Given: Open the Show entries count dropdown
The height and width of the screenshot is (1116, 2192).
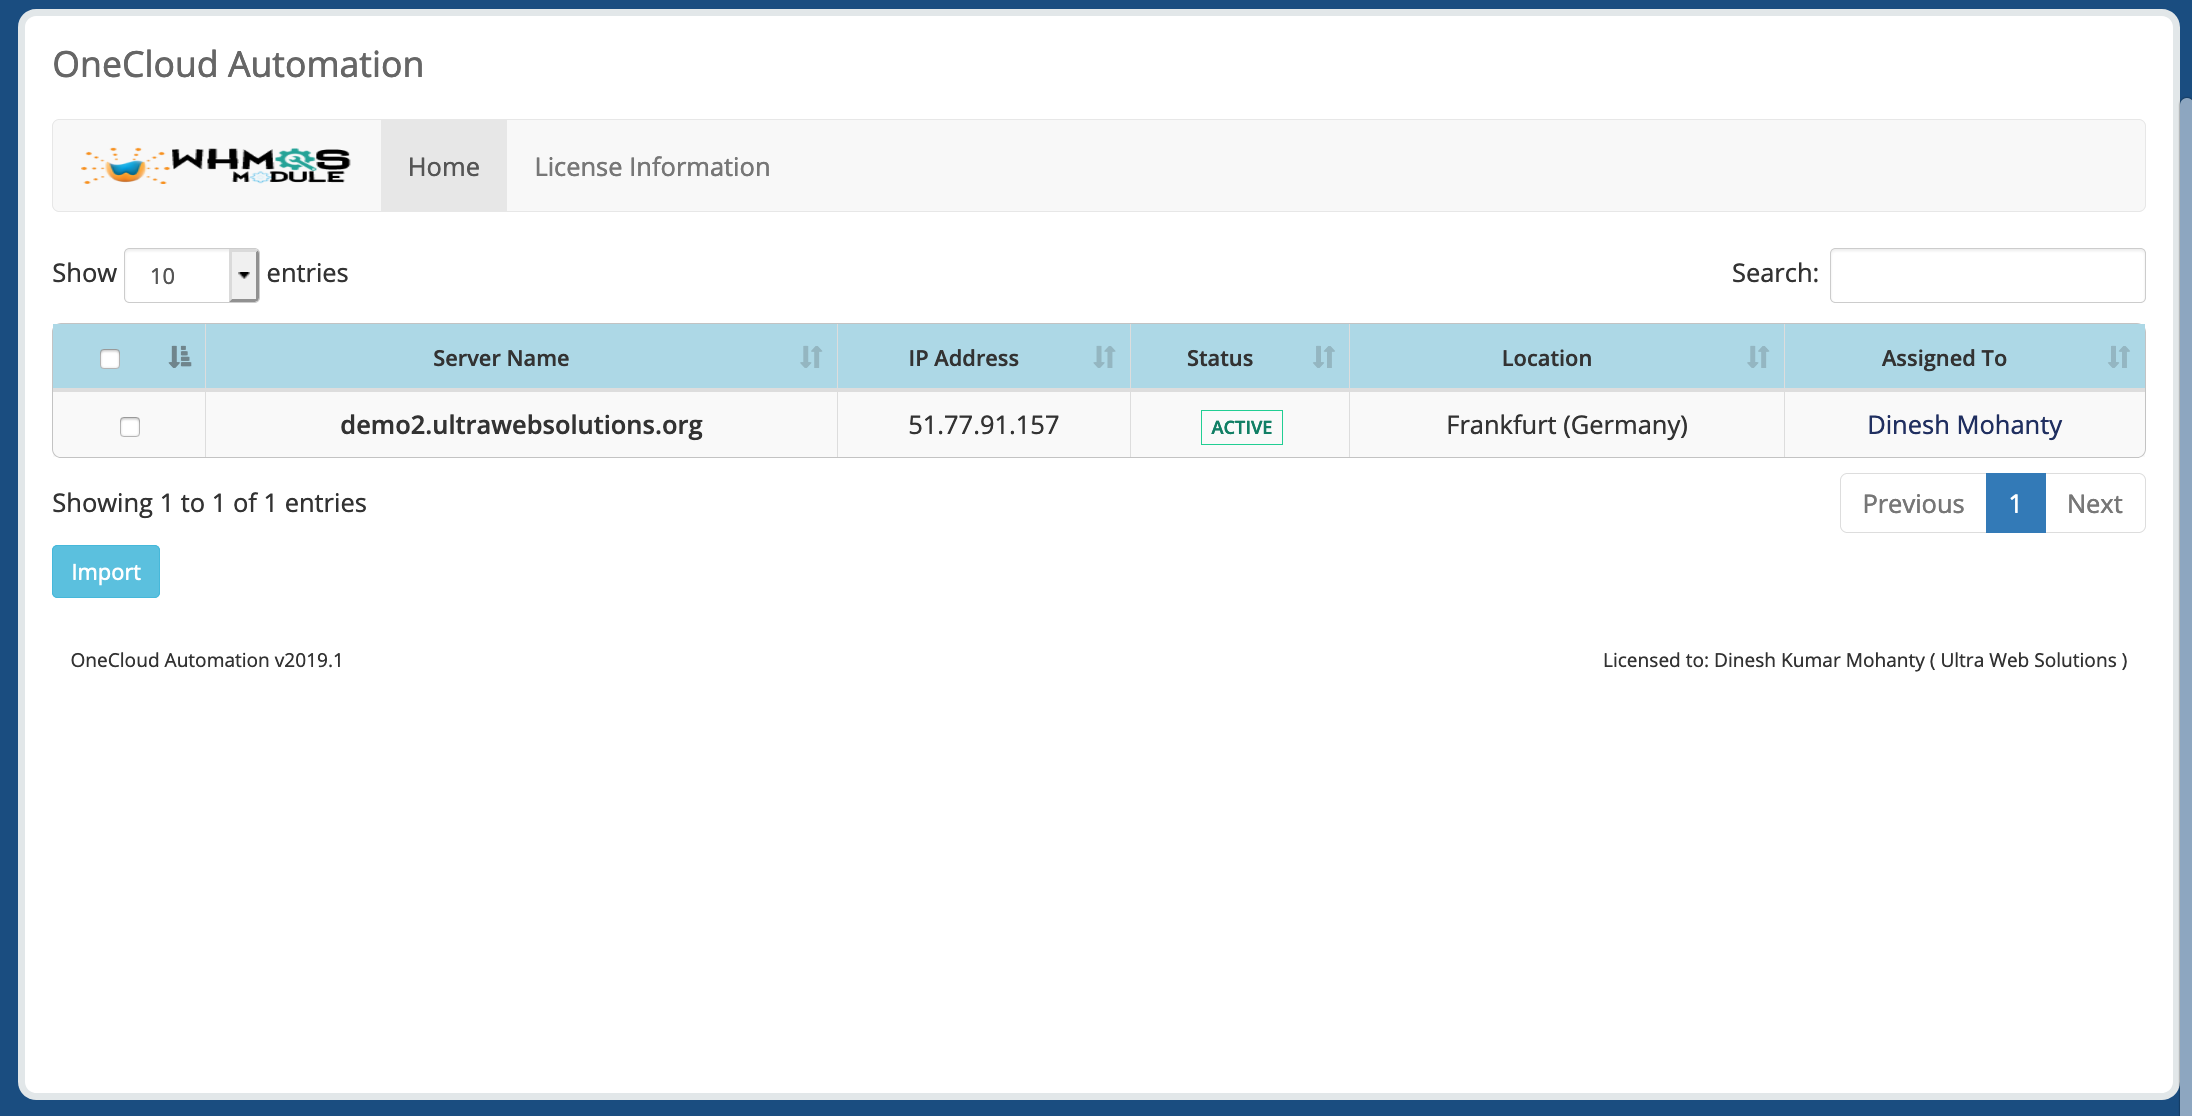Looking at the screenshot, I should 191,275.
